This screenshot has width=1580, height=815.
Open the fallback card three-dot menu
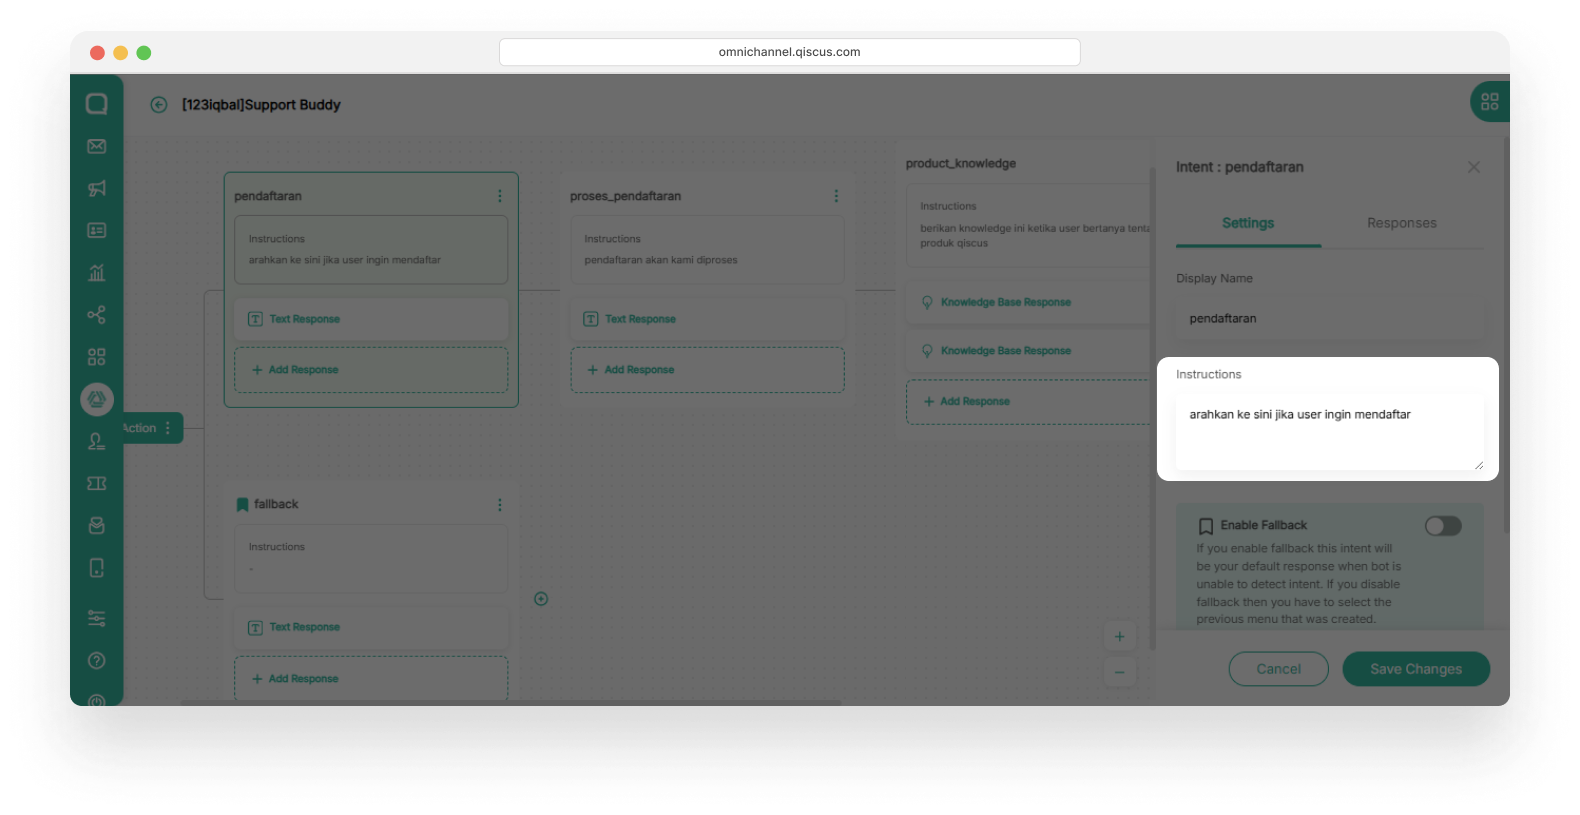click(x=500, y=505)
